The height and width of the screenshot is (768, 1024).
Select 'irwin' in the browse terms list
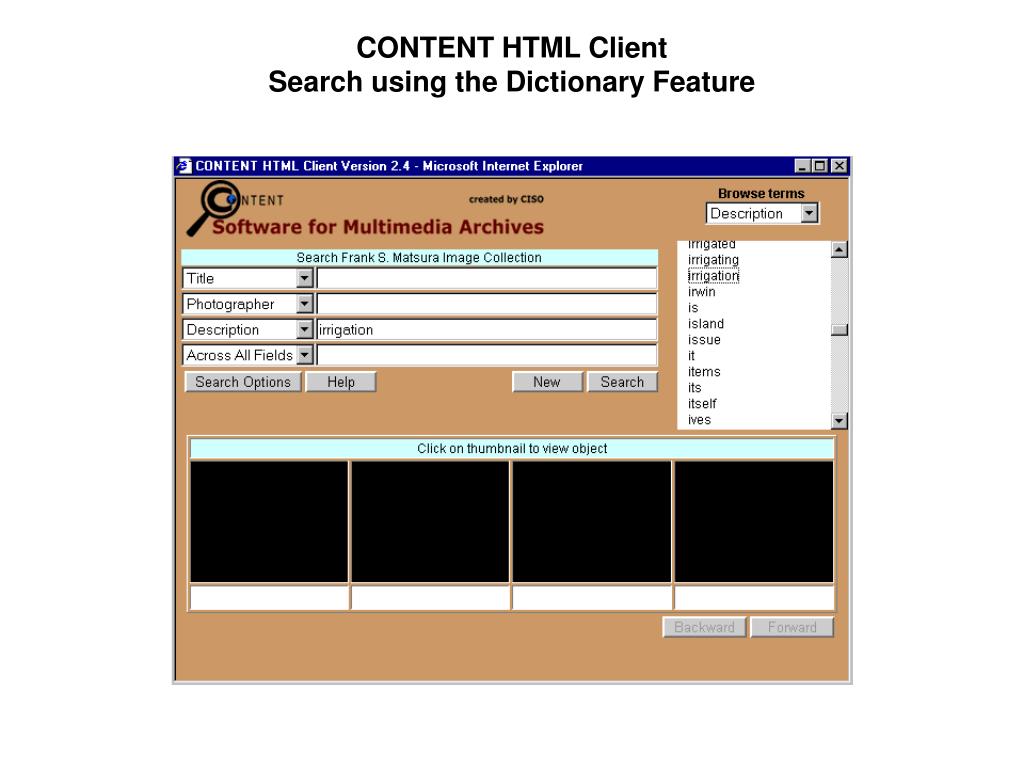(701, 292)
